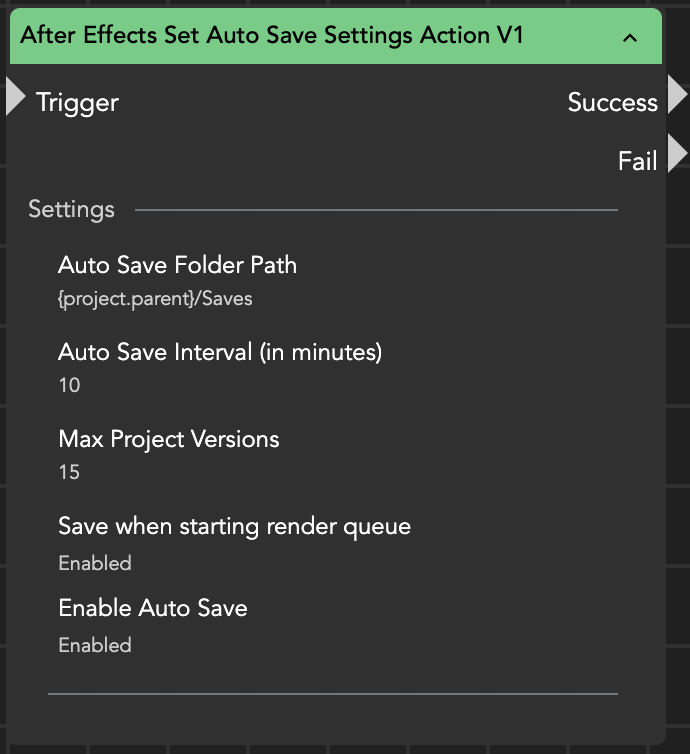
Task: Click the Fail output port arrow
Action: tap(677, 155)
